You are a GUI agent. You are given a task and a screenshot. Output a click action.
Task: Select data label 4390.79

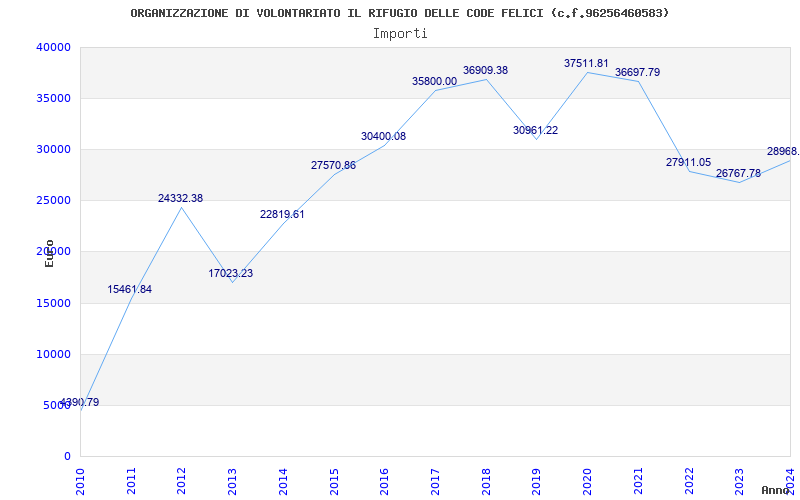pos(79,402)
